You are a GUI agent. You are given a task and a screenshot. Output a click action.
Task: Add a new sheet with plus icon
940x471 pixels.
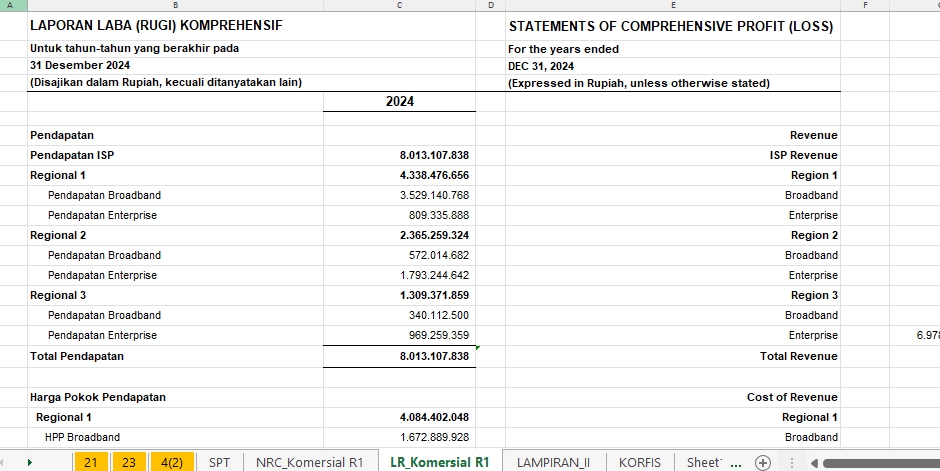point(762,462)
